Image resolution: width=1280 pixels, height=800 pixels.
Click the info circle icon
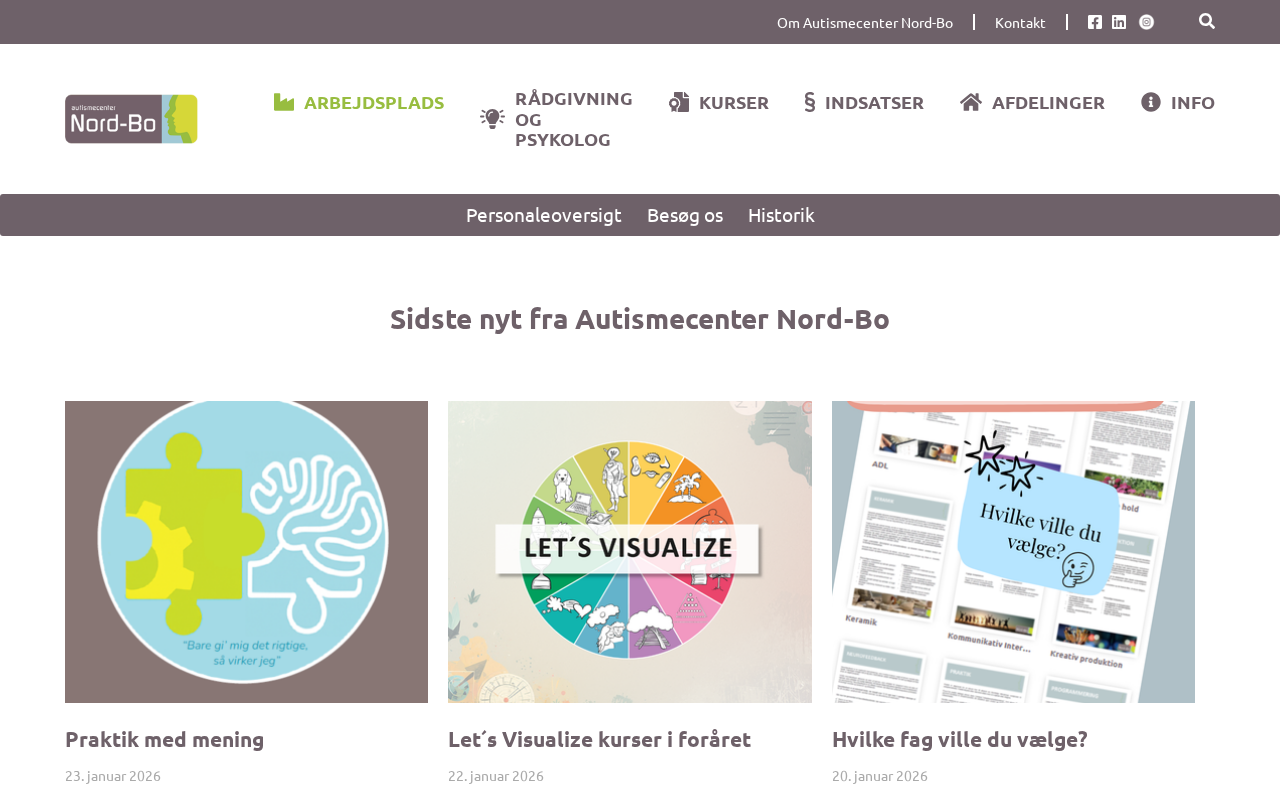click(1151, 102)
